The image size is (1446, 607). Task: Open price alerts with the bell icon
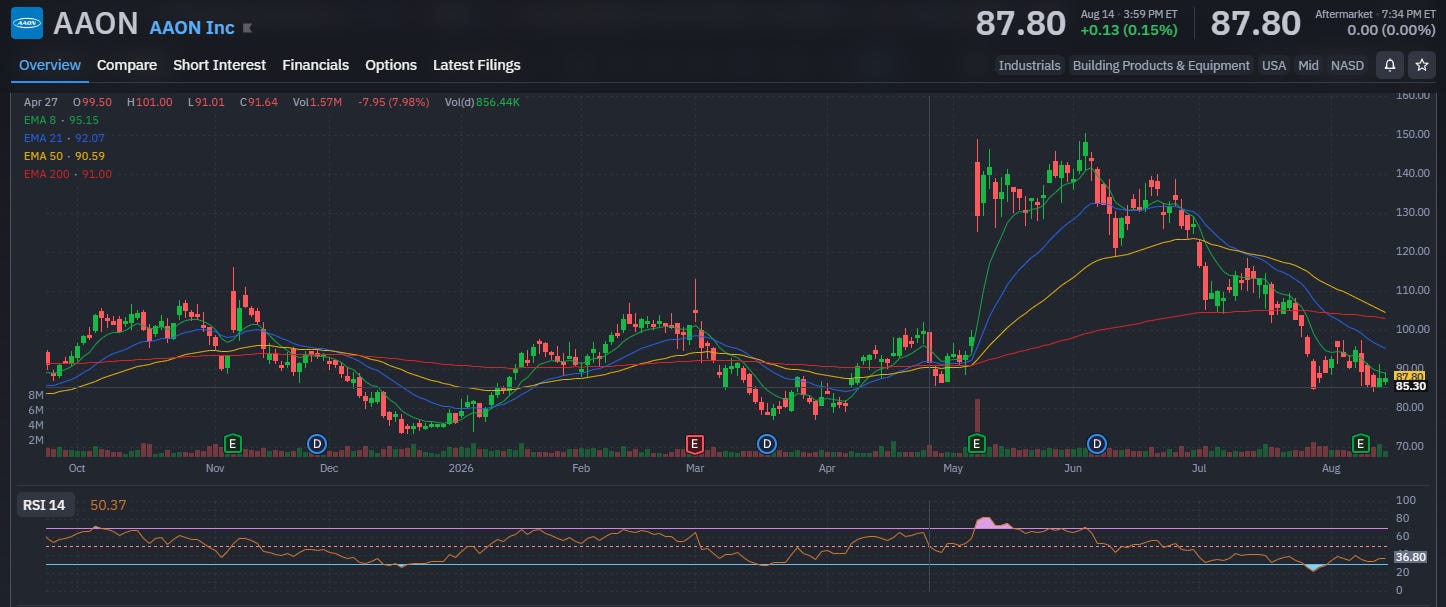[x=1389, y=65]
